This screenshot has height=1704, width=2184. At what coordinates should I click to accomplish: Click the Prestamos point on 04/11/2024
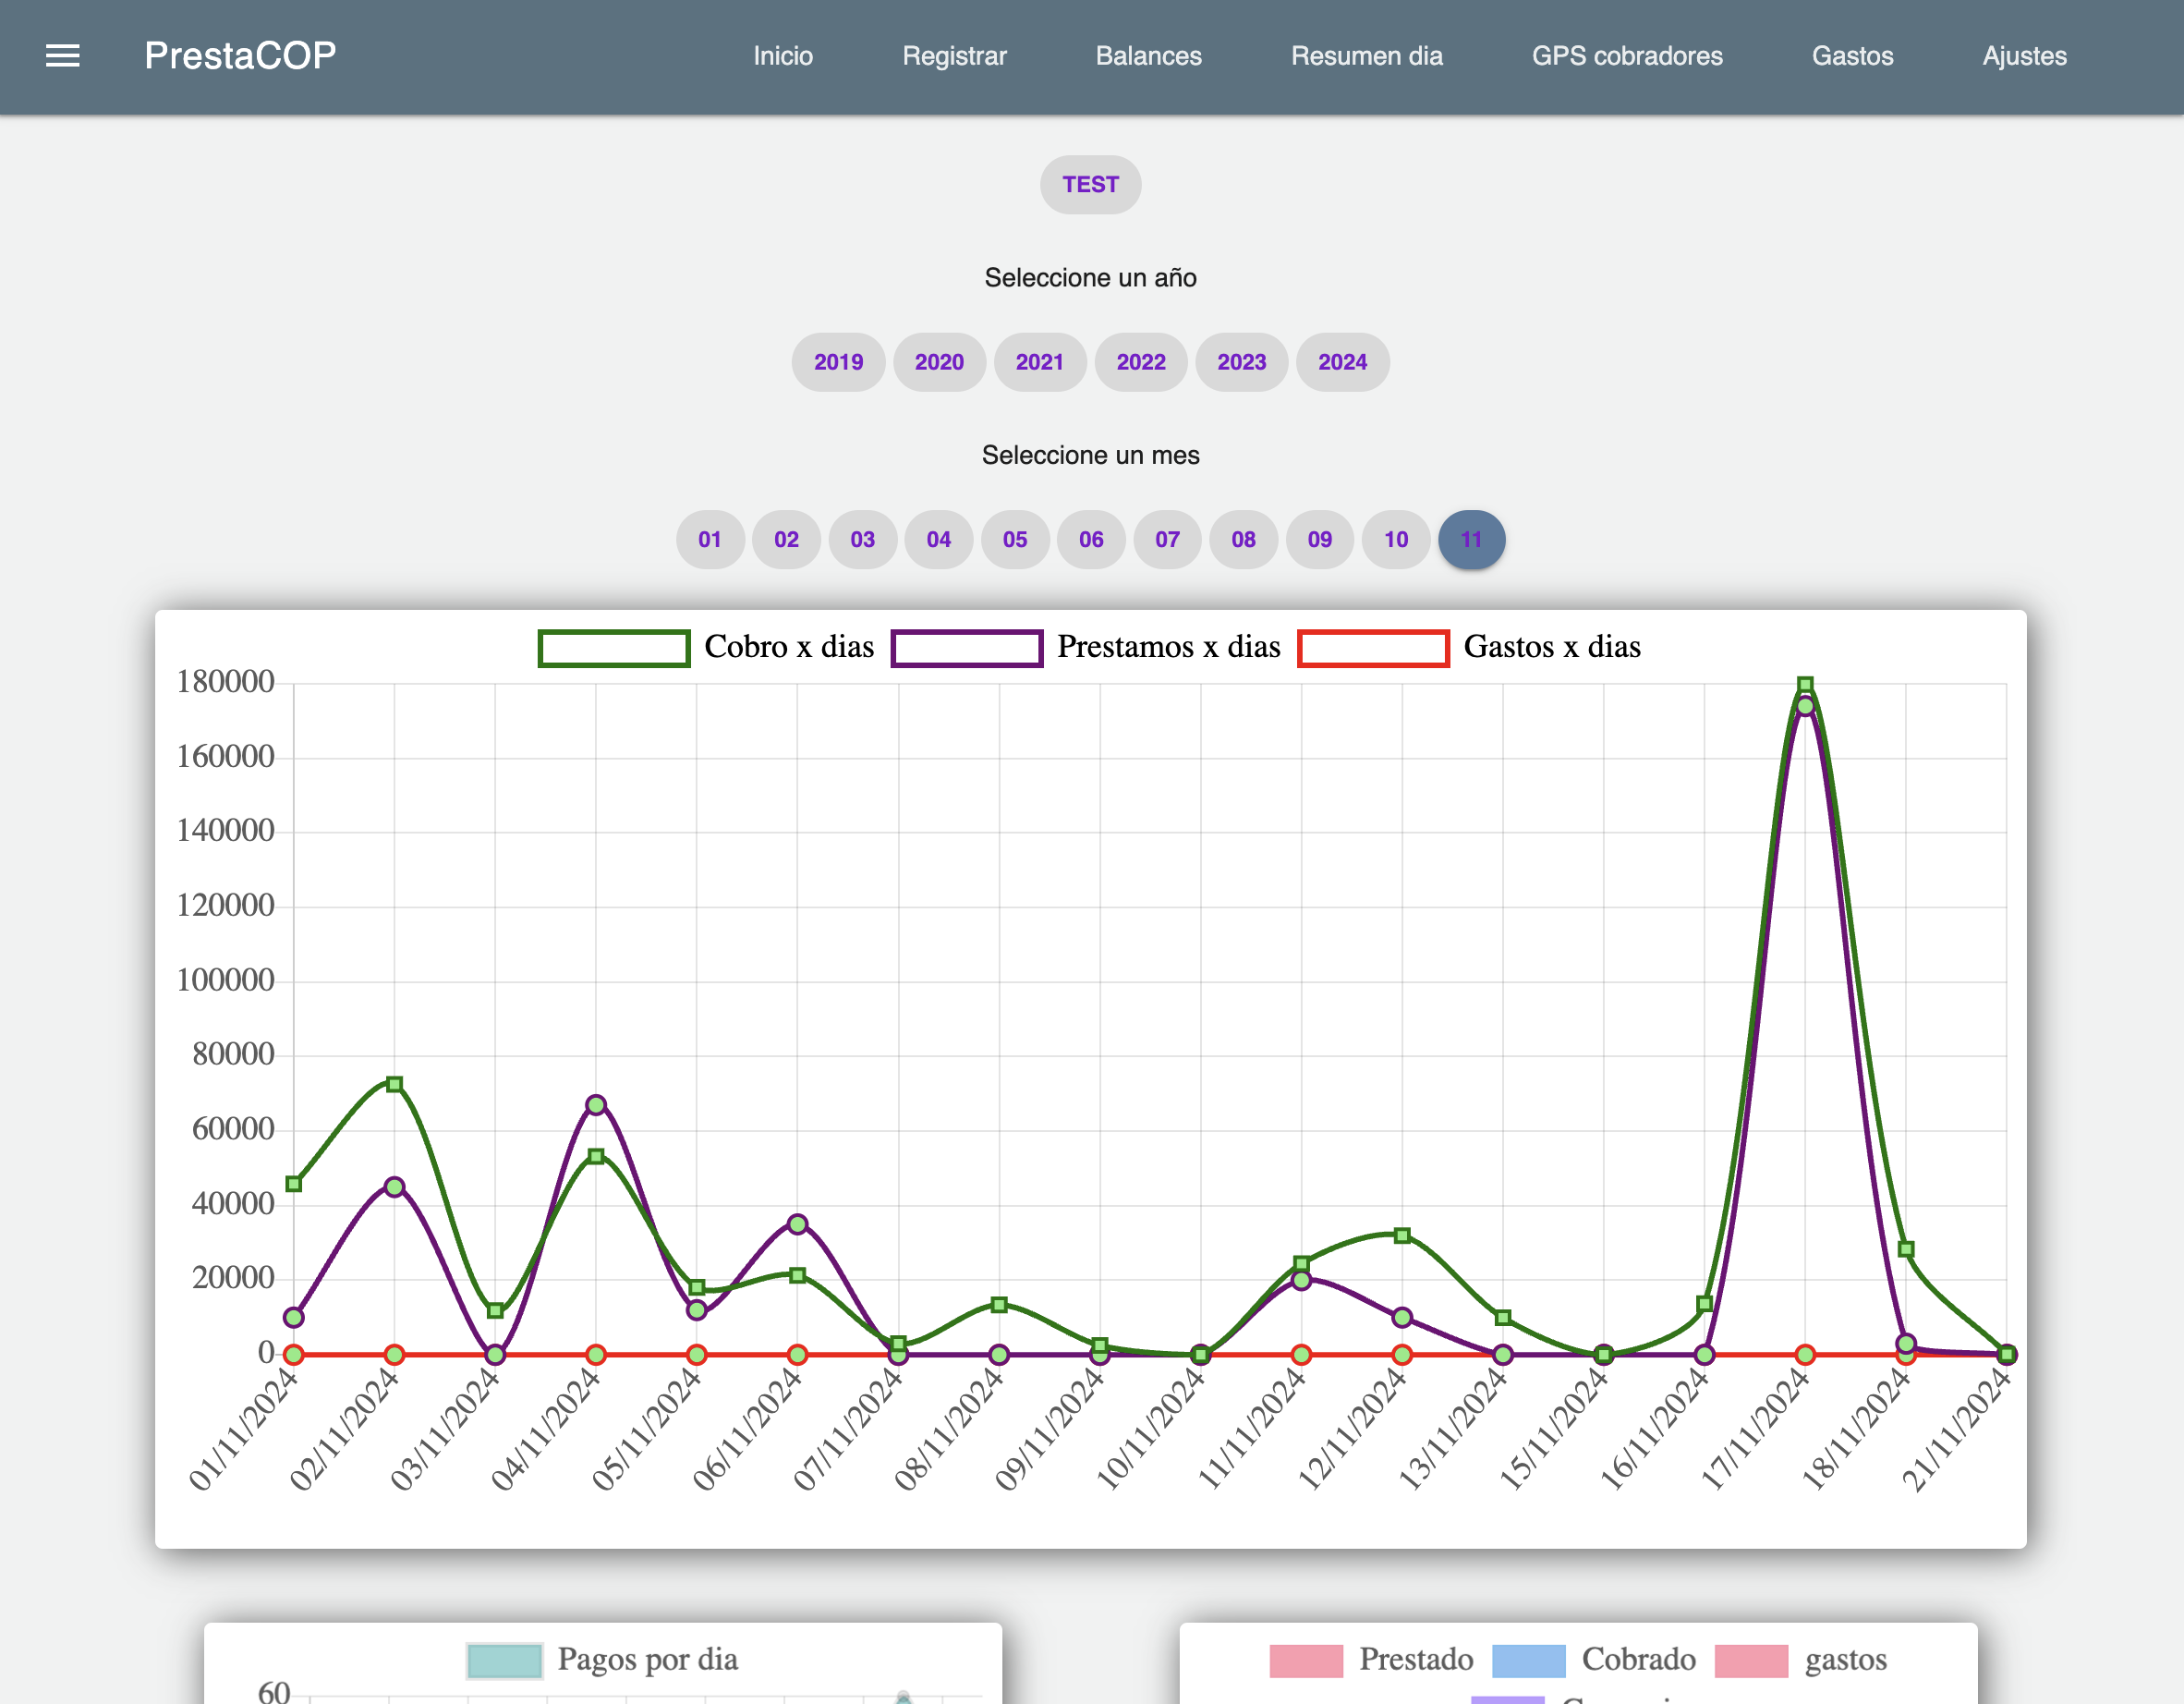[x=595, y=1105]
